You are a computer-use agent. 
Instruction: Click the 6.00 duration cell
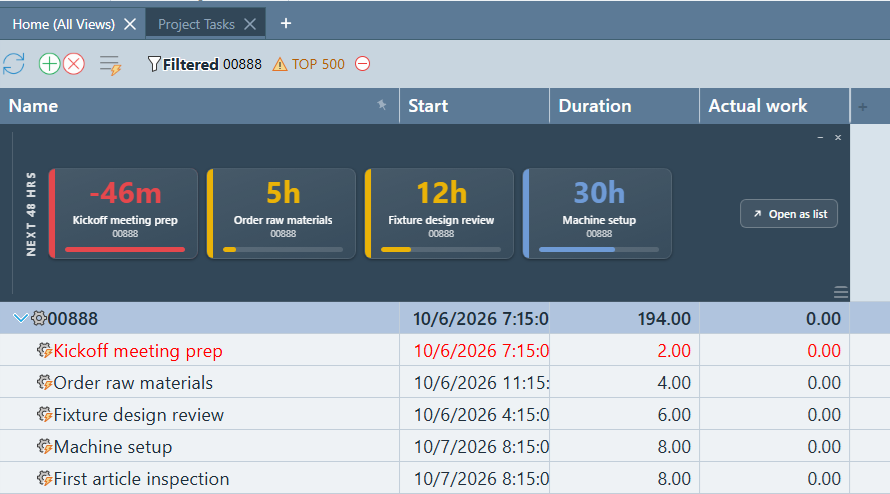pos(624,415)
